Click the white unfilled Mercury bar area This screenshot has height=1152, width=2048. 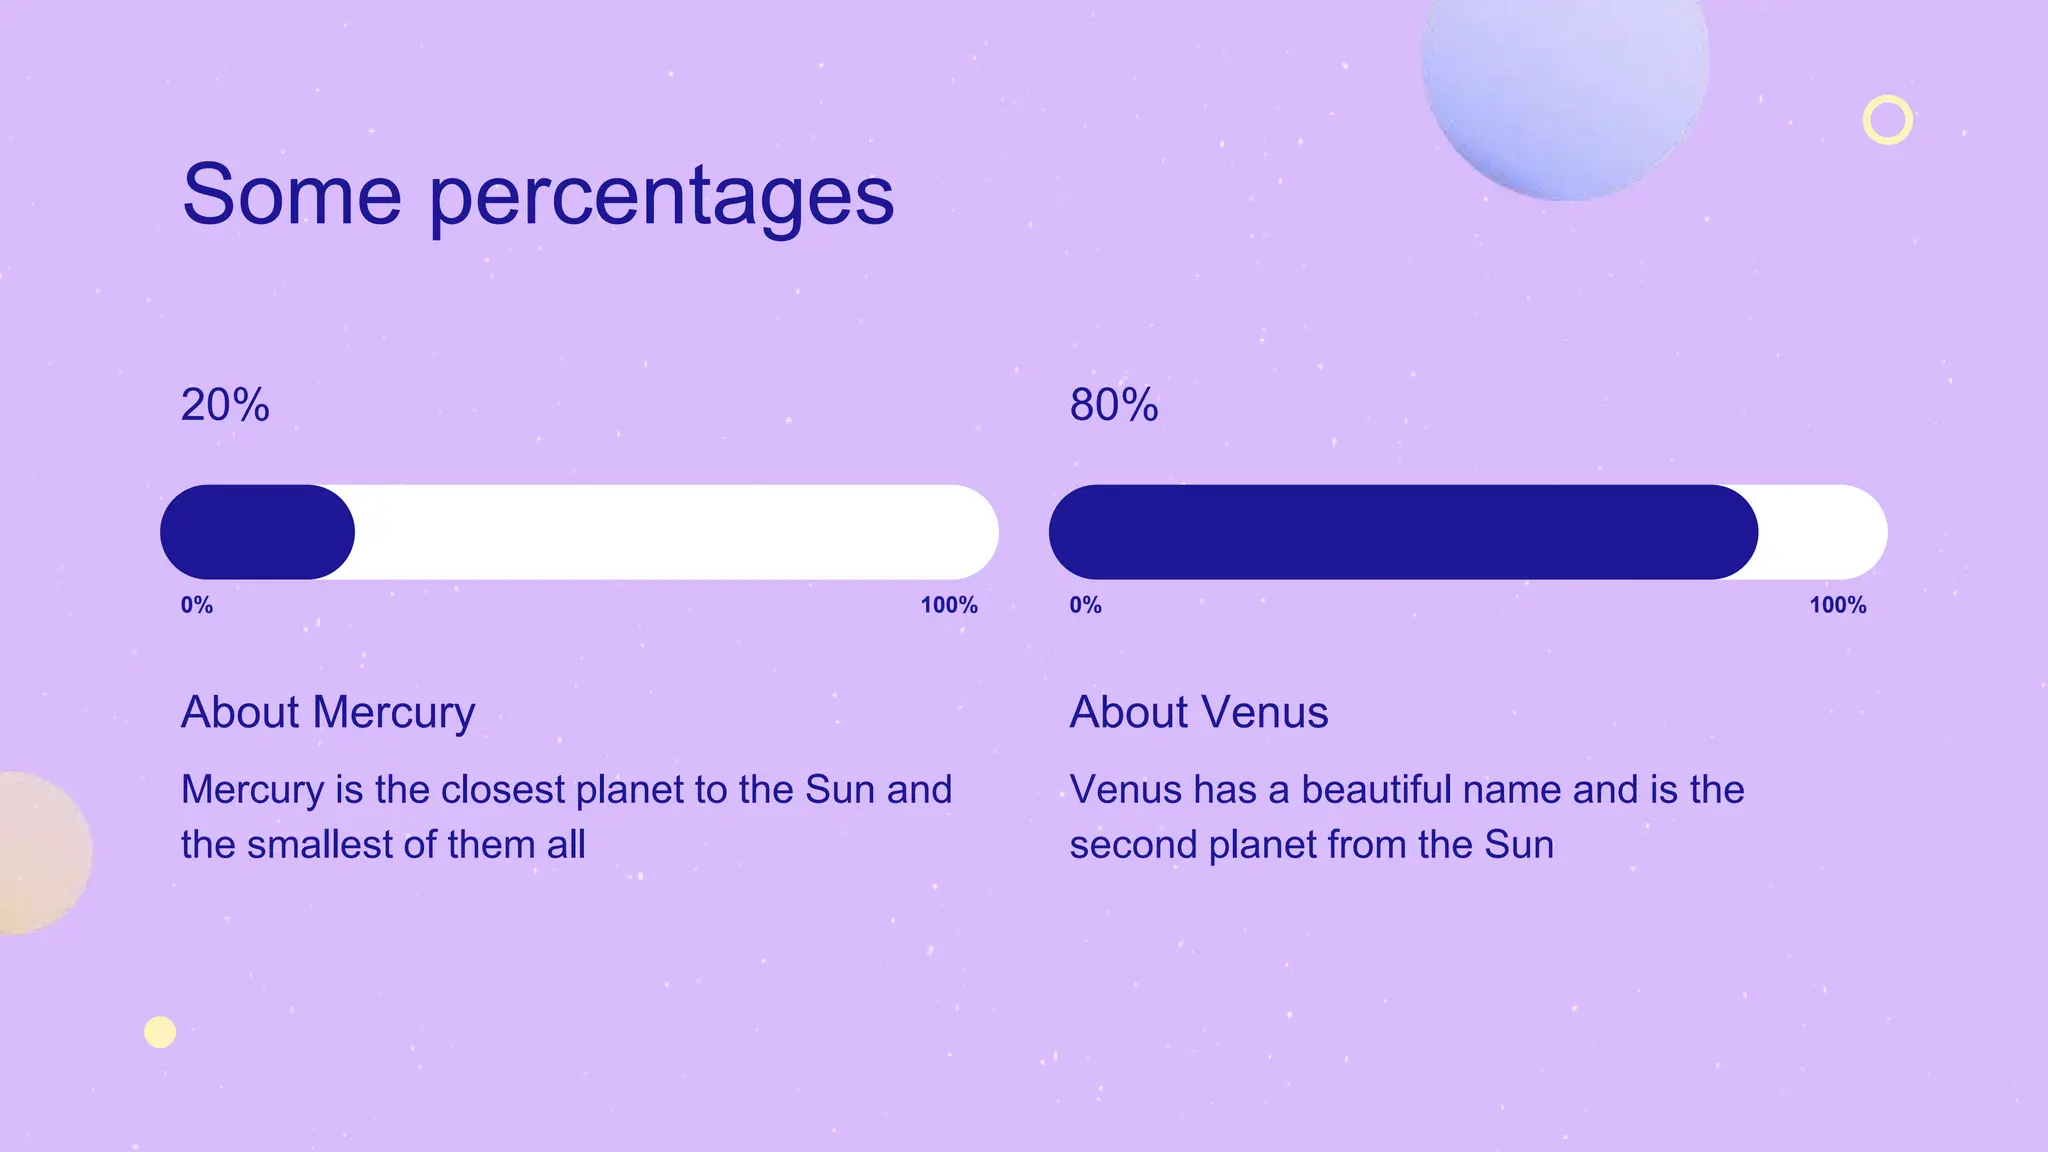tap(675, 532)
